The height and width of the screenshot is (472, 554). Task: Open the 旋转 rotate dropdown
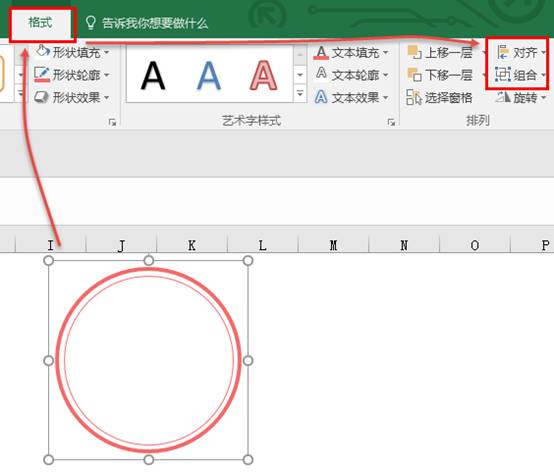(520, 97)
